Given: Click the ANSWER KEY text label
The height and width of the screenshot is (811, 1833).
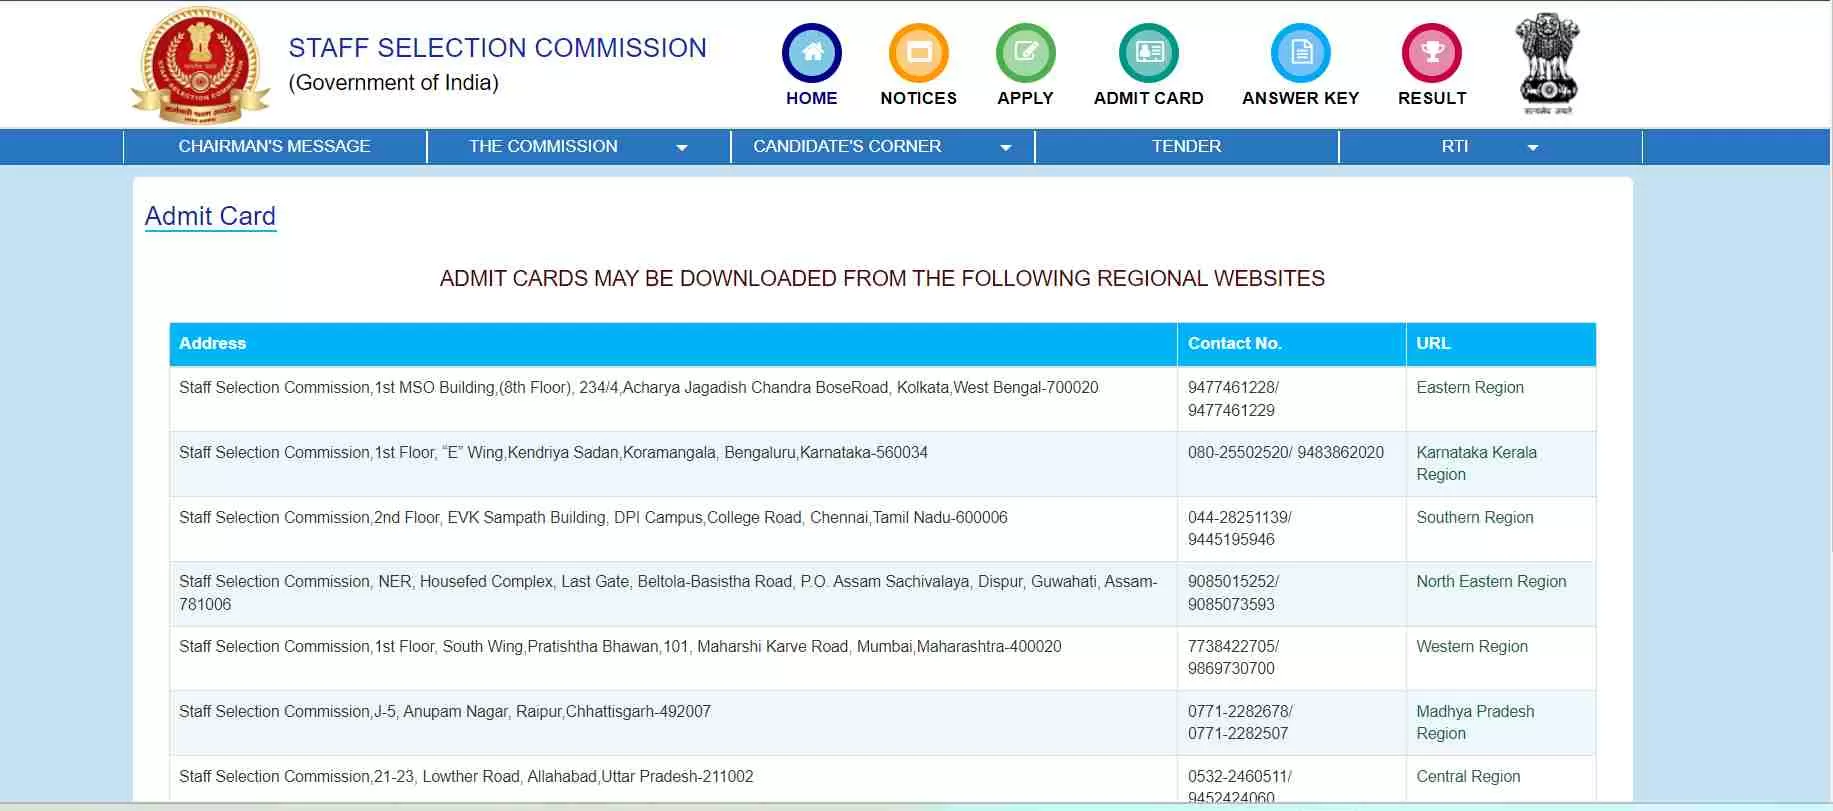Looking at the screenshot, I should coord(1300,98).
